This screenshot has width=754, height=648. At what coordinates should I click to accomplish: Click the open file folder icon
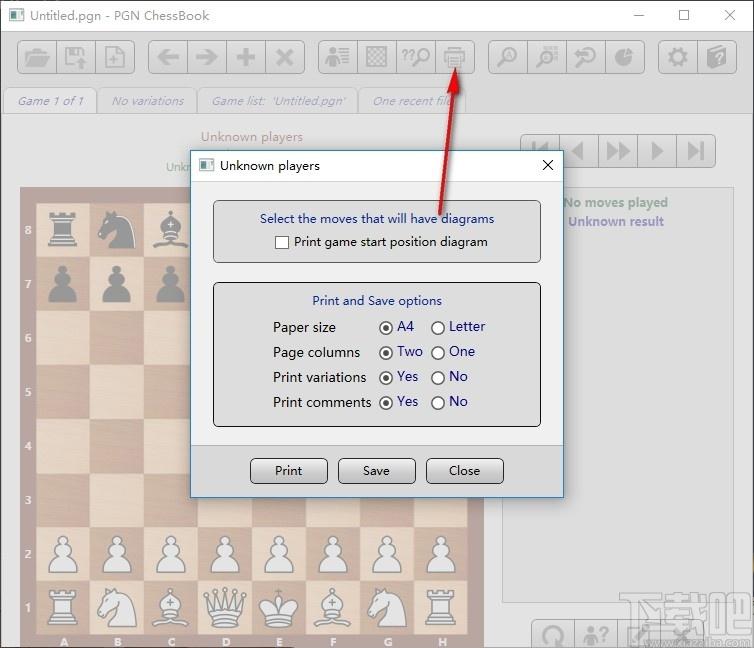[x=37, y=58]
